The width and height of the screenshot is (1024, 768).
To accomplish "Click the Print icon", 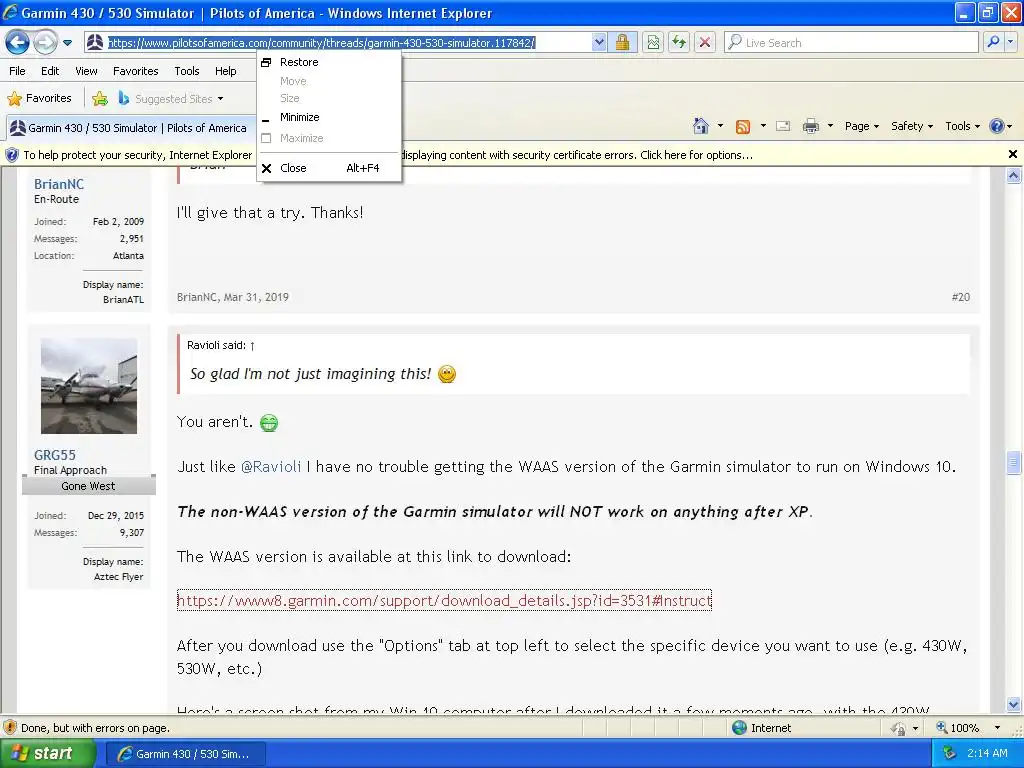I will [x=810, y=126].
